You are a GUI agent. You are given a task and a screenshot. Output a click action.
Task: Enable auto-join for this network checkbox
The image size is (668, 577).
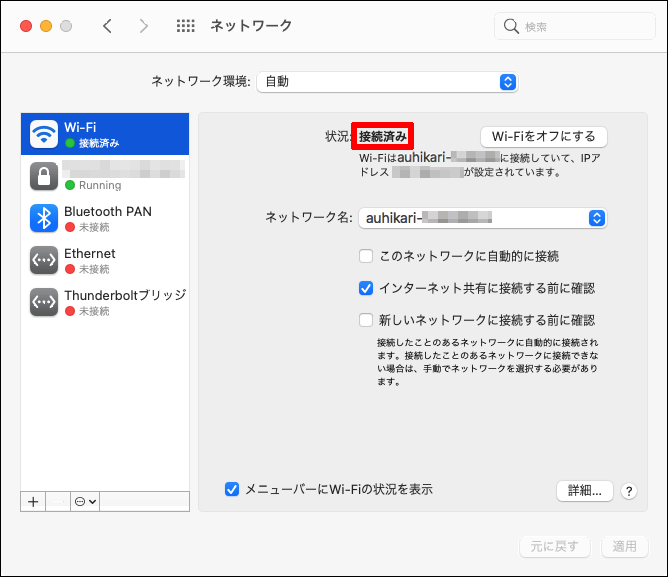367,256
